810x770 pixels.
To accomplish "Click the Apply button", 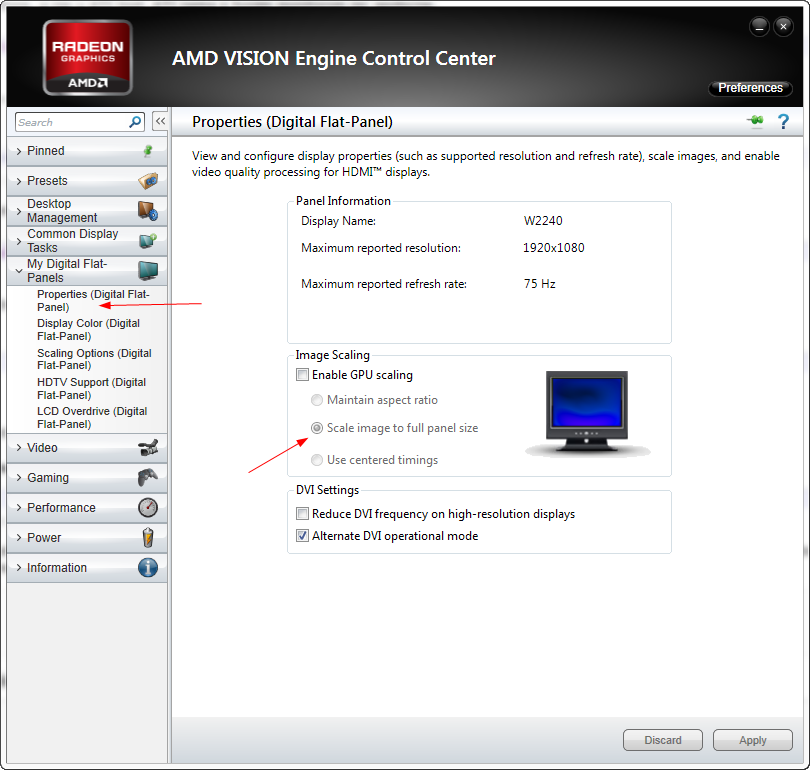I will click(753, 740).
